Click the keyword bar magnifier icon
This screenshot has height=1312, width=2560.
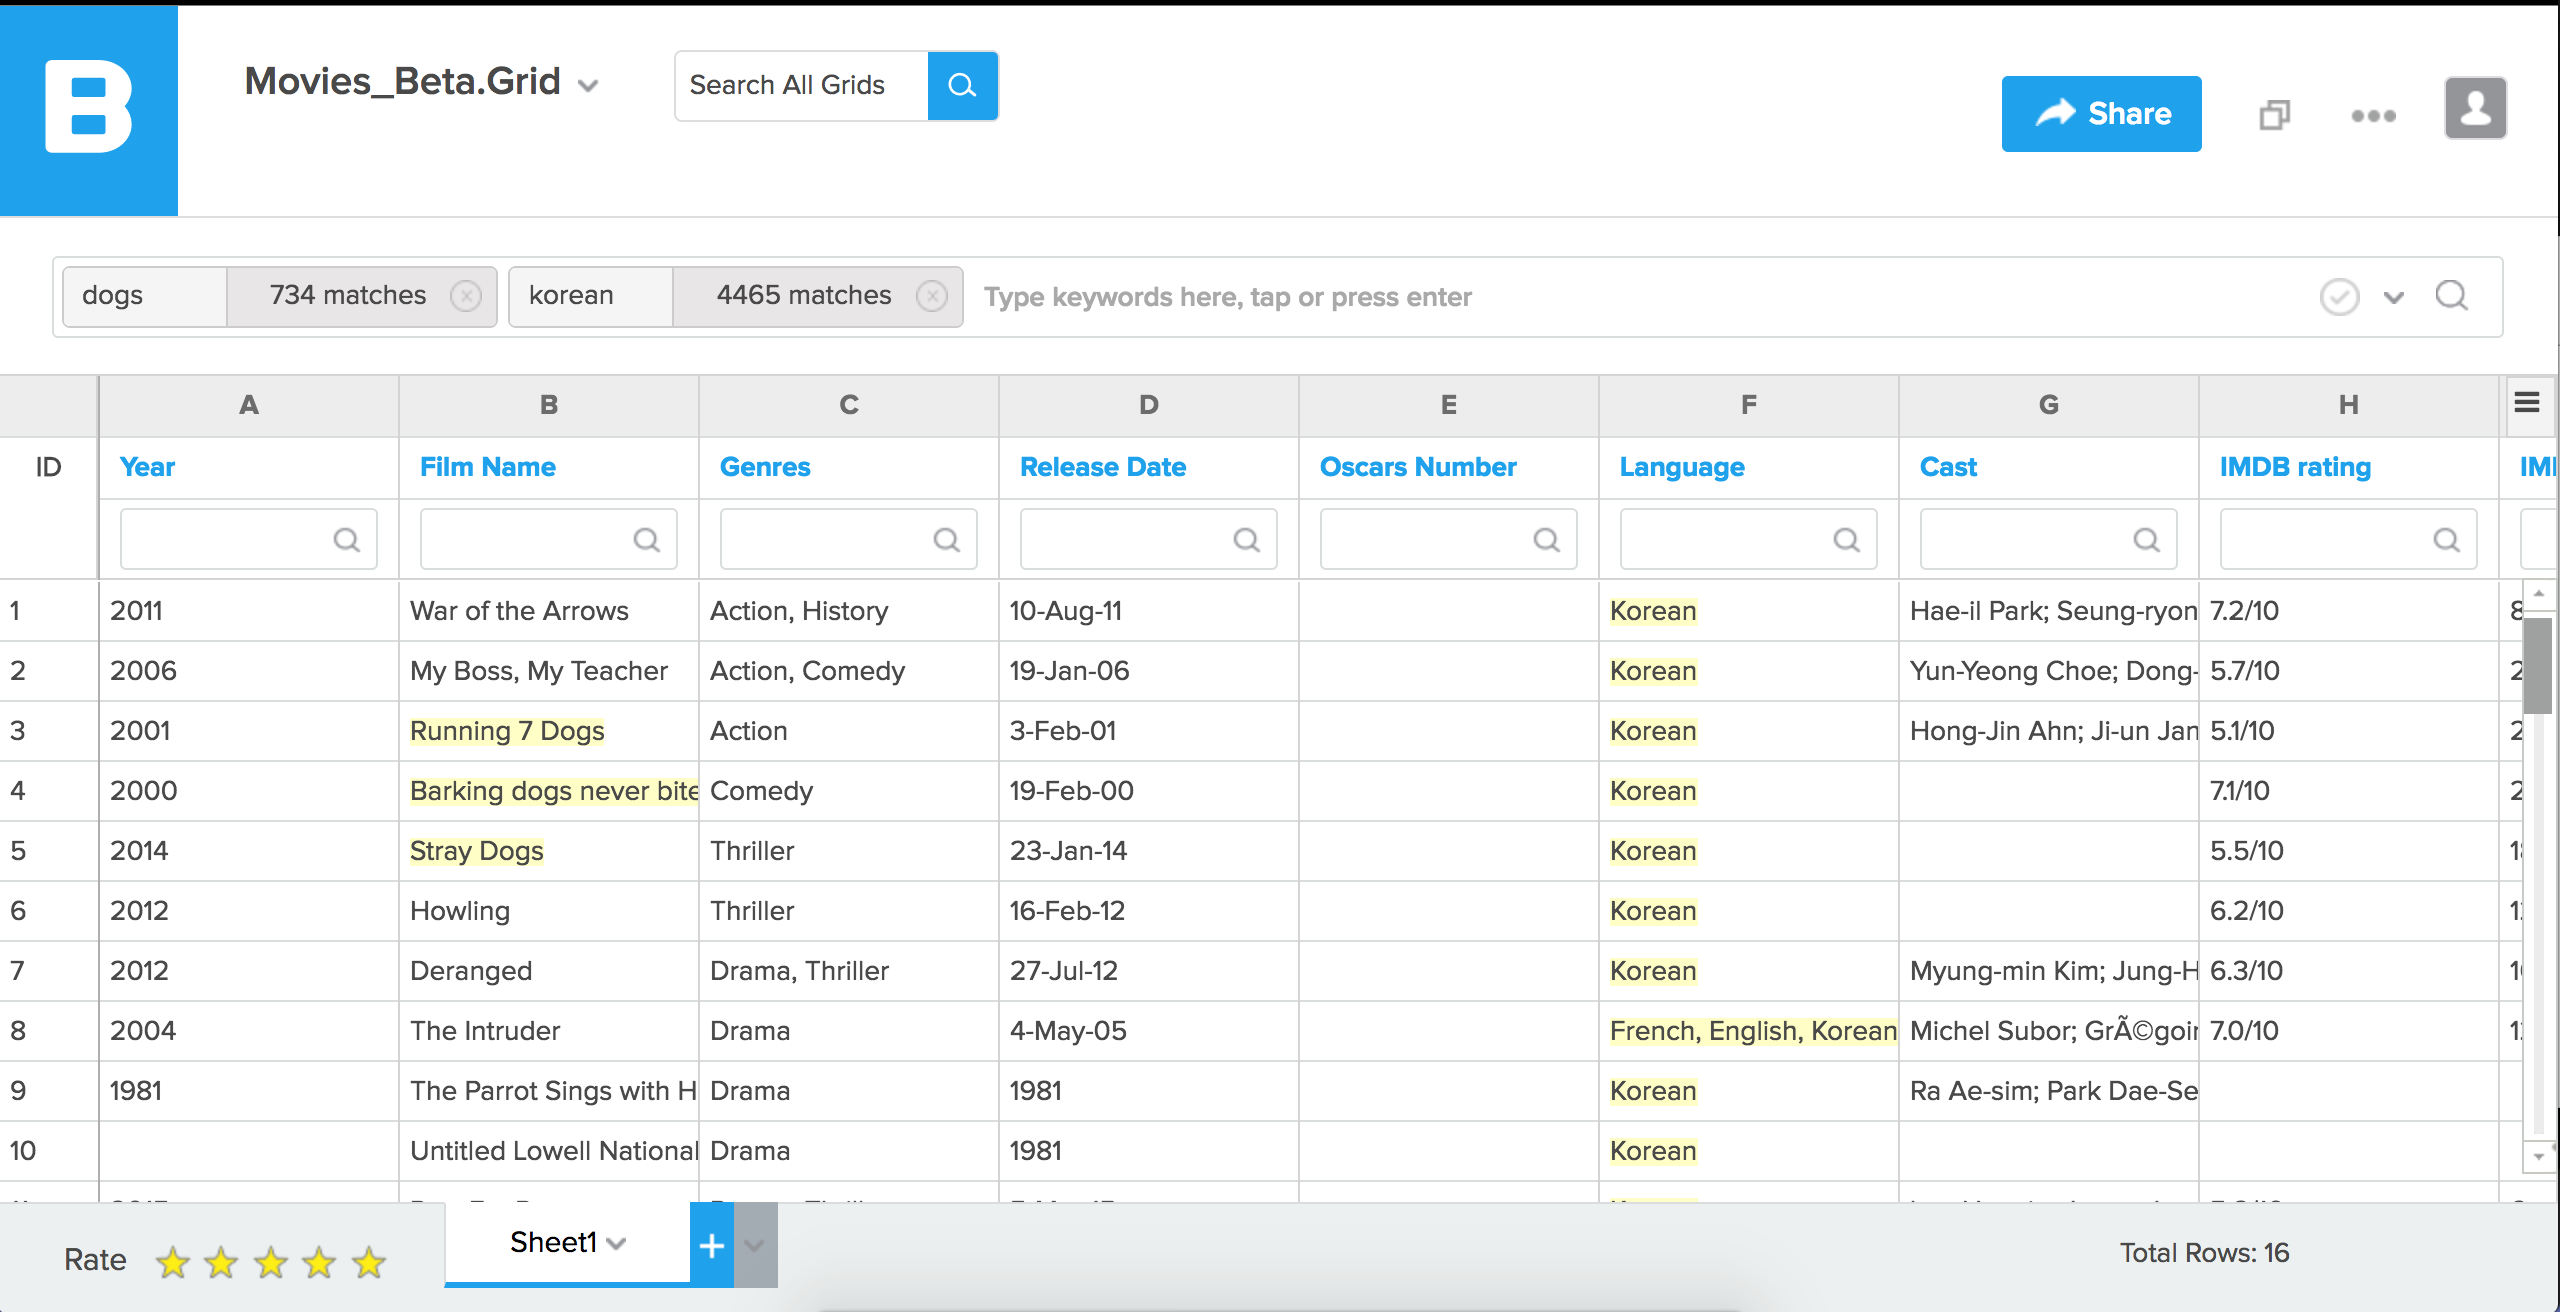click(x=2451, y=296)
